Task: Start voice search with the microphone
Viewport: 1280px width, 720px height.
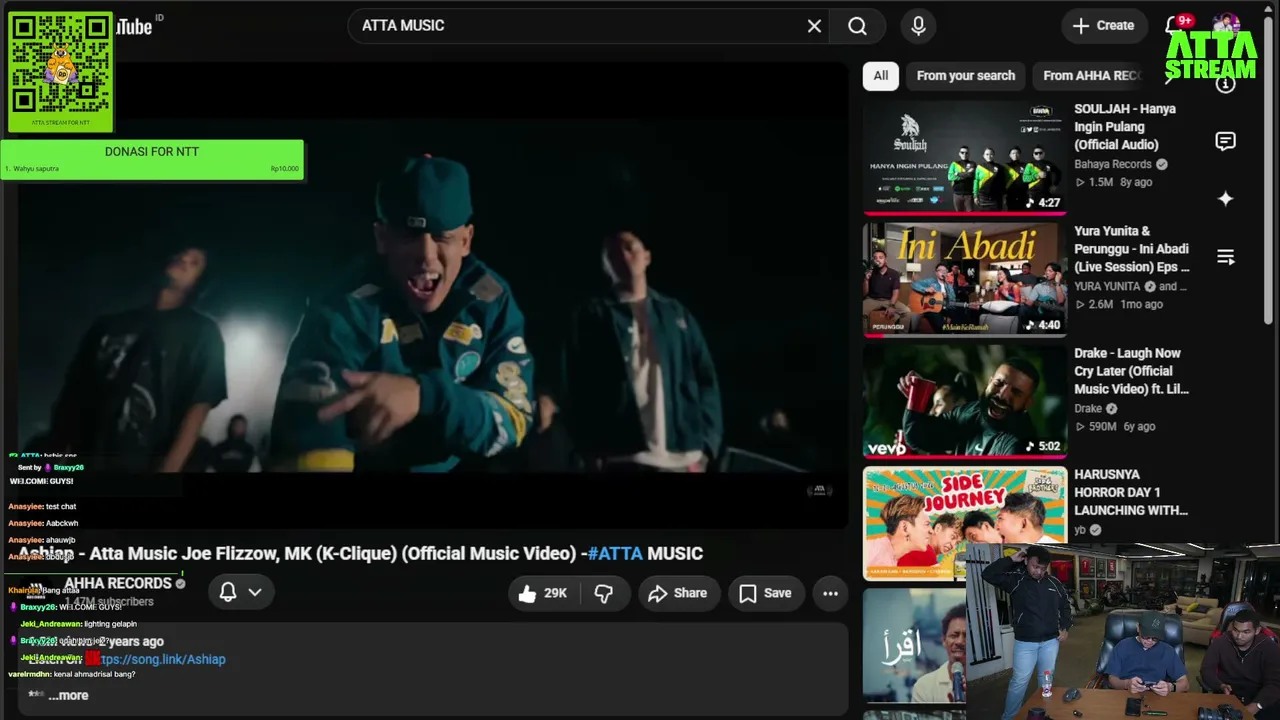Action: pyautogui.click(x=918, y=26)
